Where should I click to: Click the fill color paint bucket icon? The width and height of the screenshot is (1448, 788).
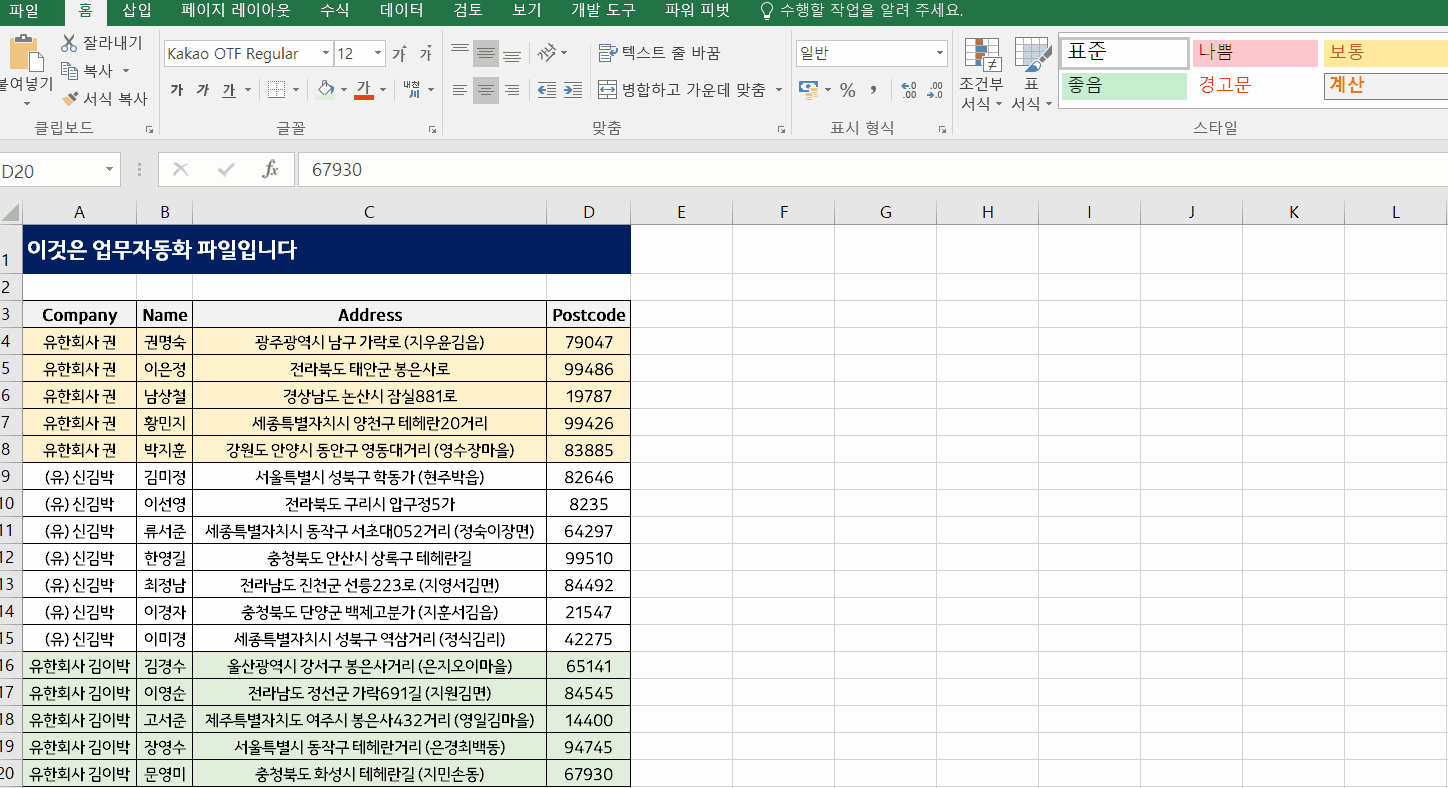[x=325, y=90]
